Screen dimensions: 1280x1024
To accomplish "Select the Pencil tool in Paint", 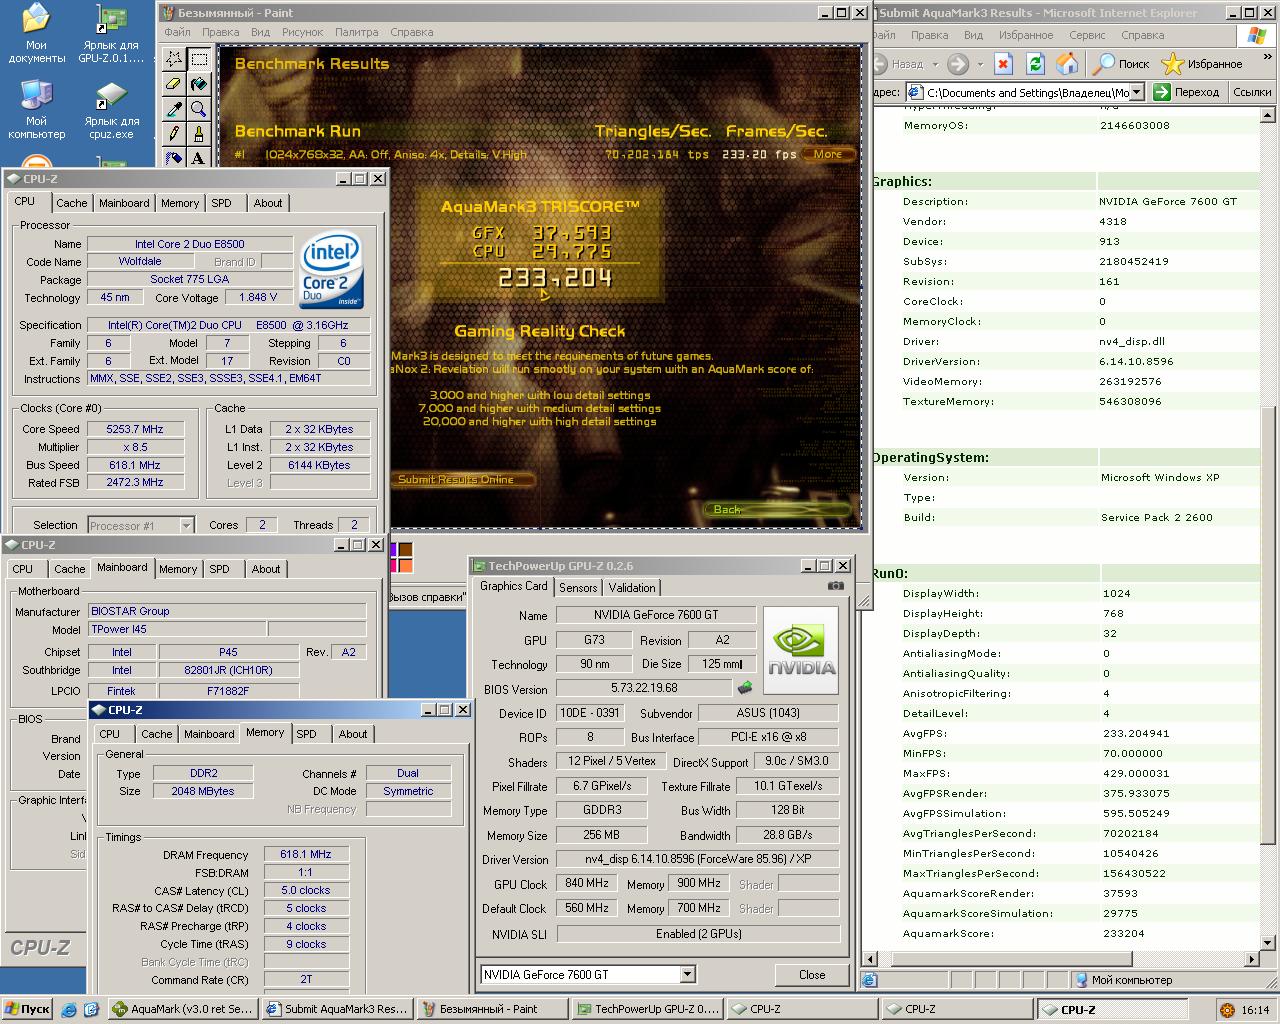I will tap(174, 133).
